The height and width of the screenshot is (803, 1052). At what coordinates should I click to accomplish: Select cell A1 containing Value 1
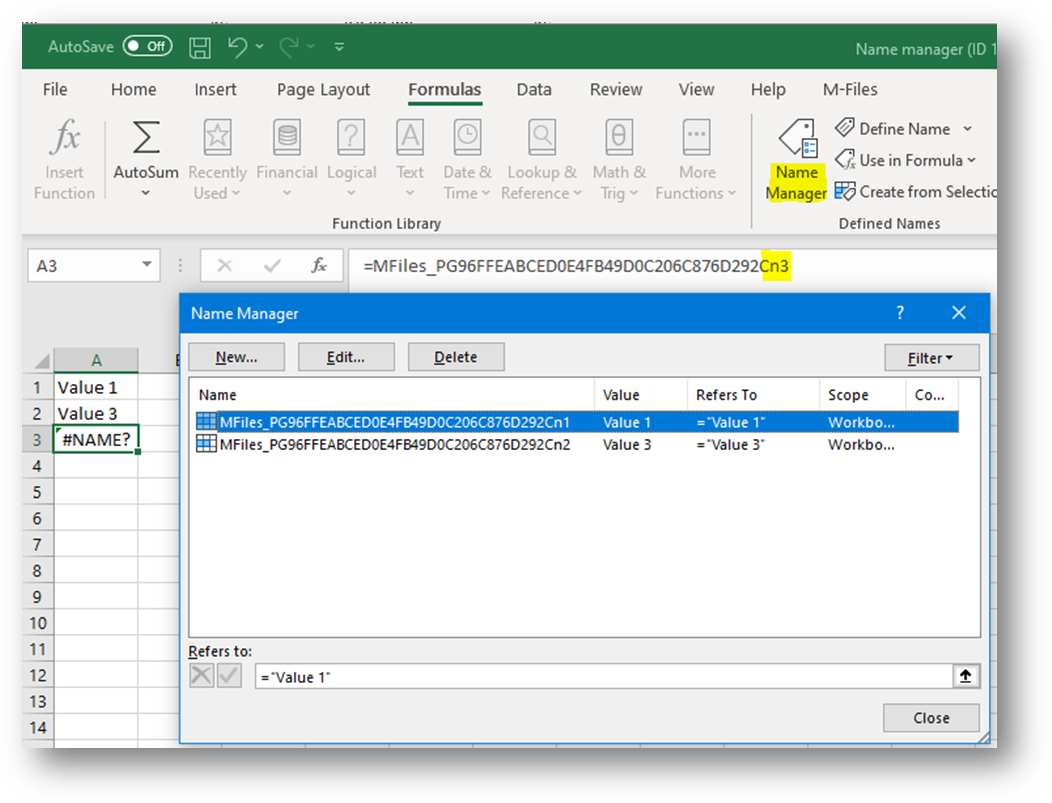97,387
